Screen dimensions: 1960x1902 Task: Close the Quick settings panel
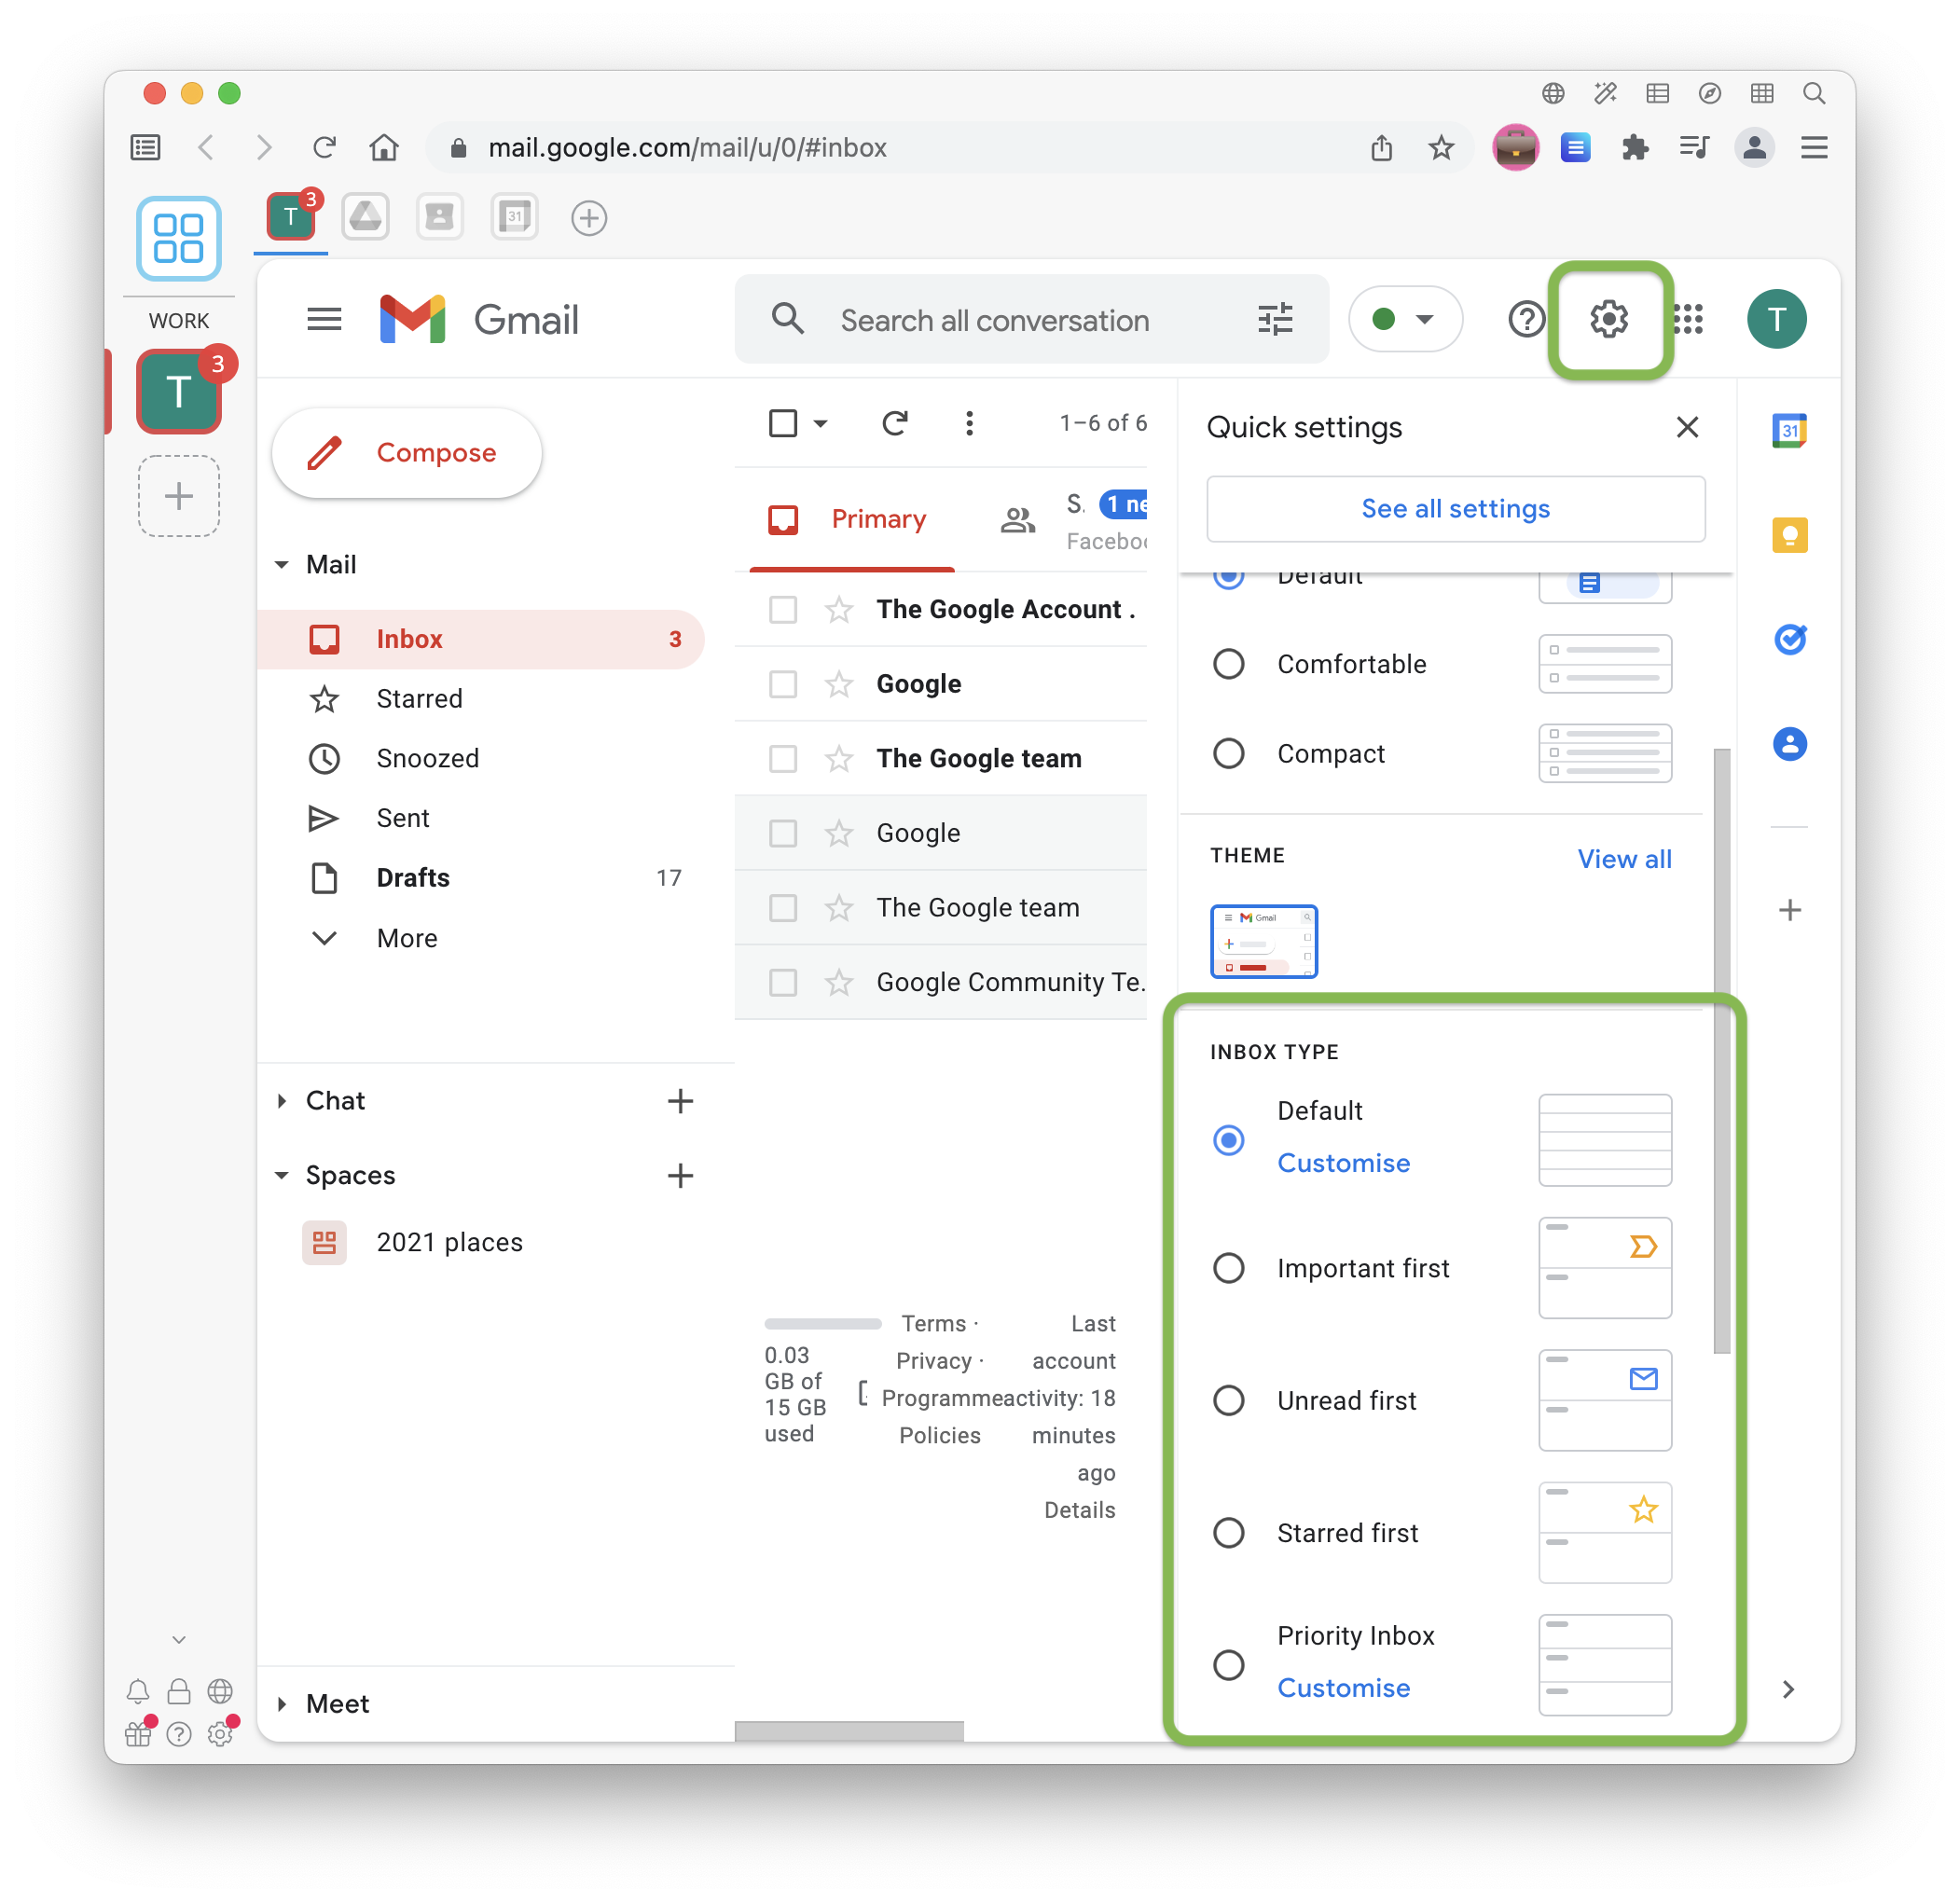pyautogui.click(x=1685, y=429)
